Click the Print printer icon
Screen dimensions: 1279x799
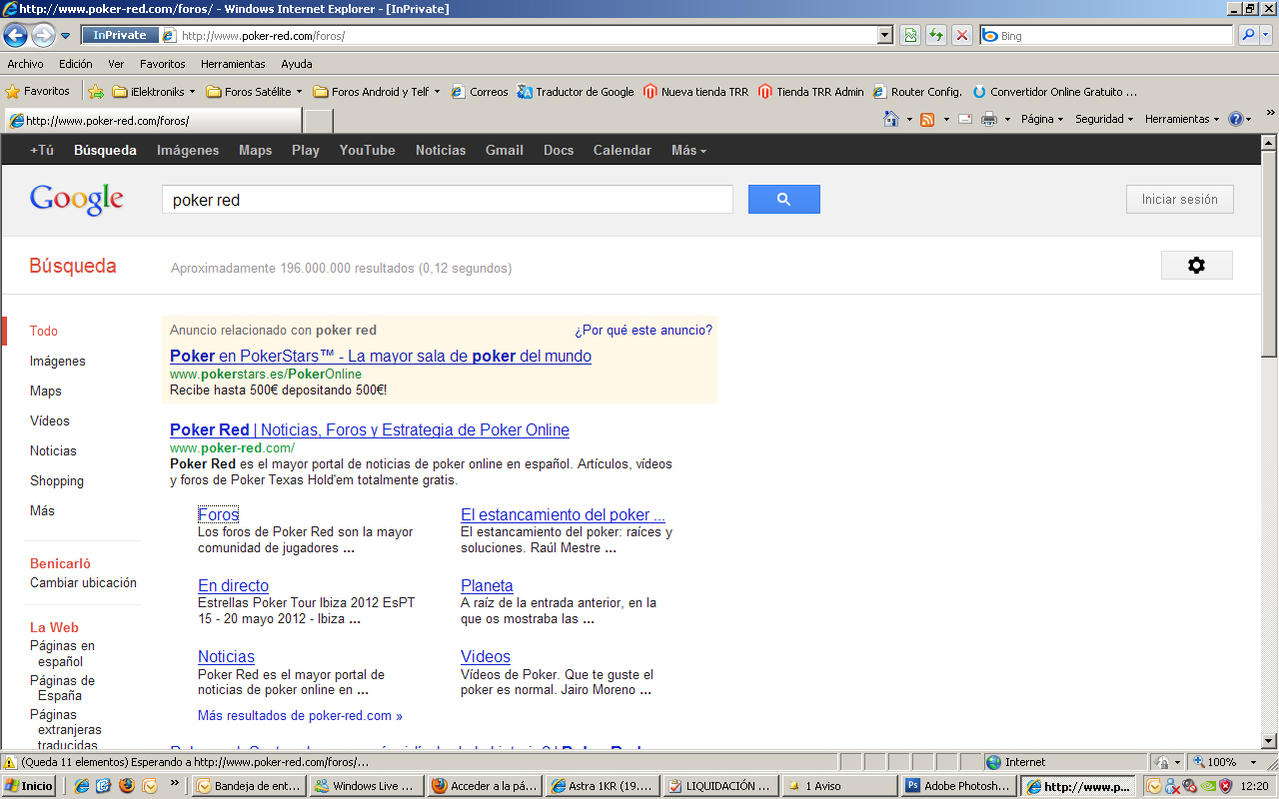tap(989, 119)
